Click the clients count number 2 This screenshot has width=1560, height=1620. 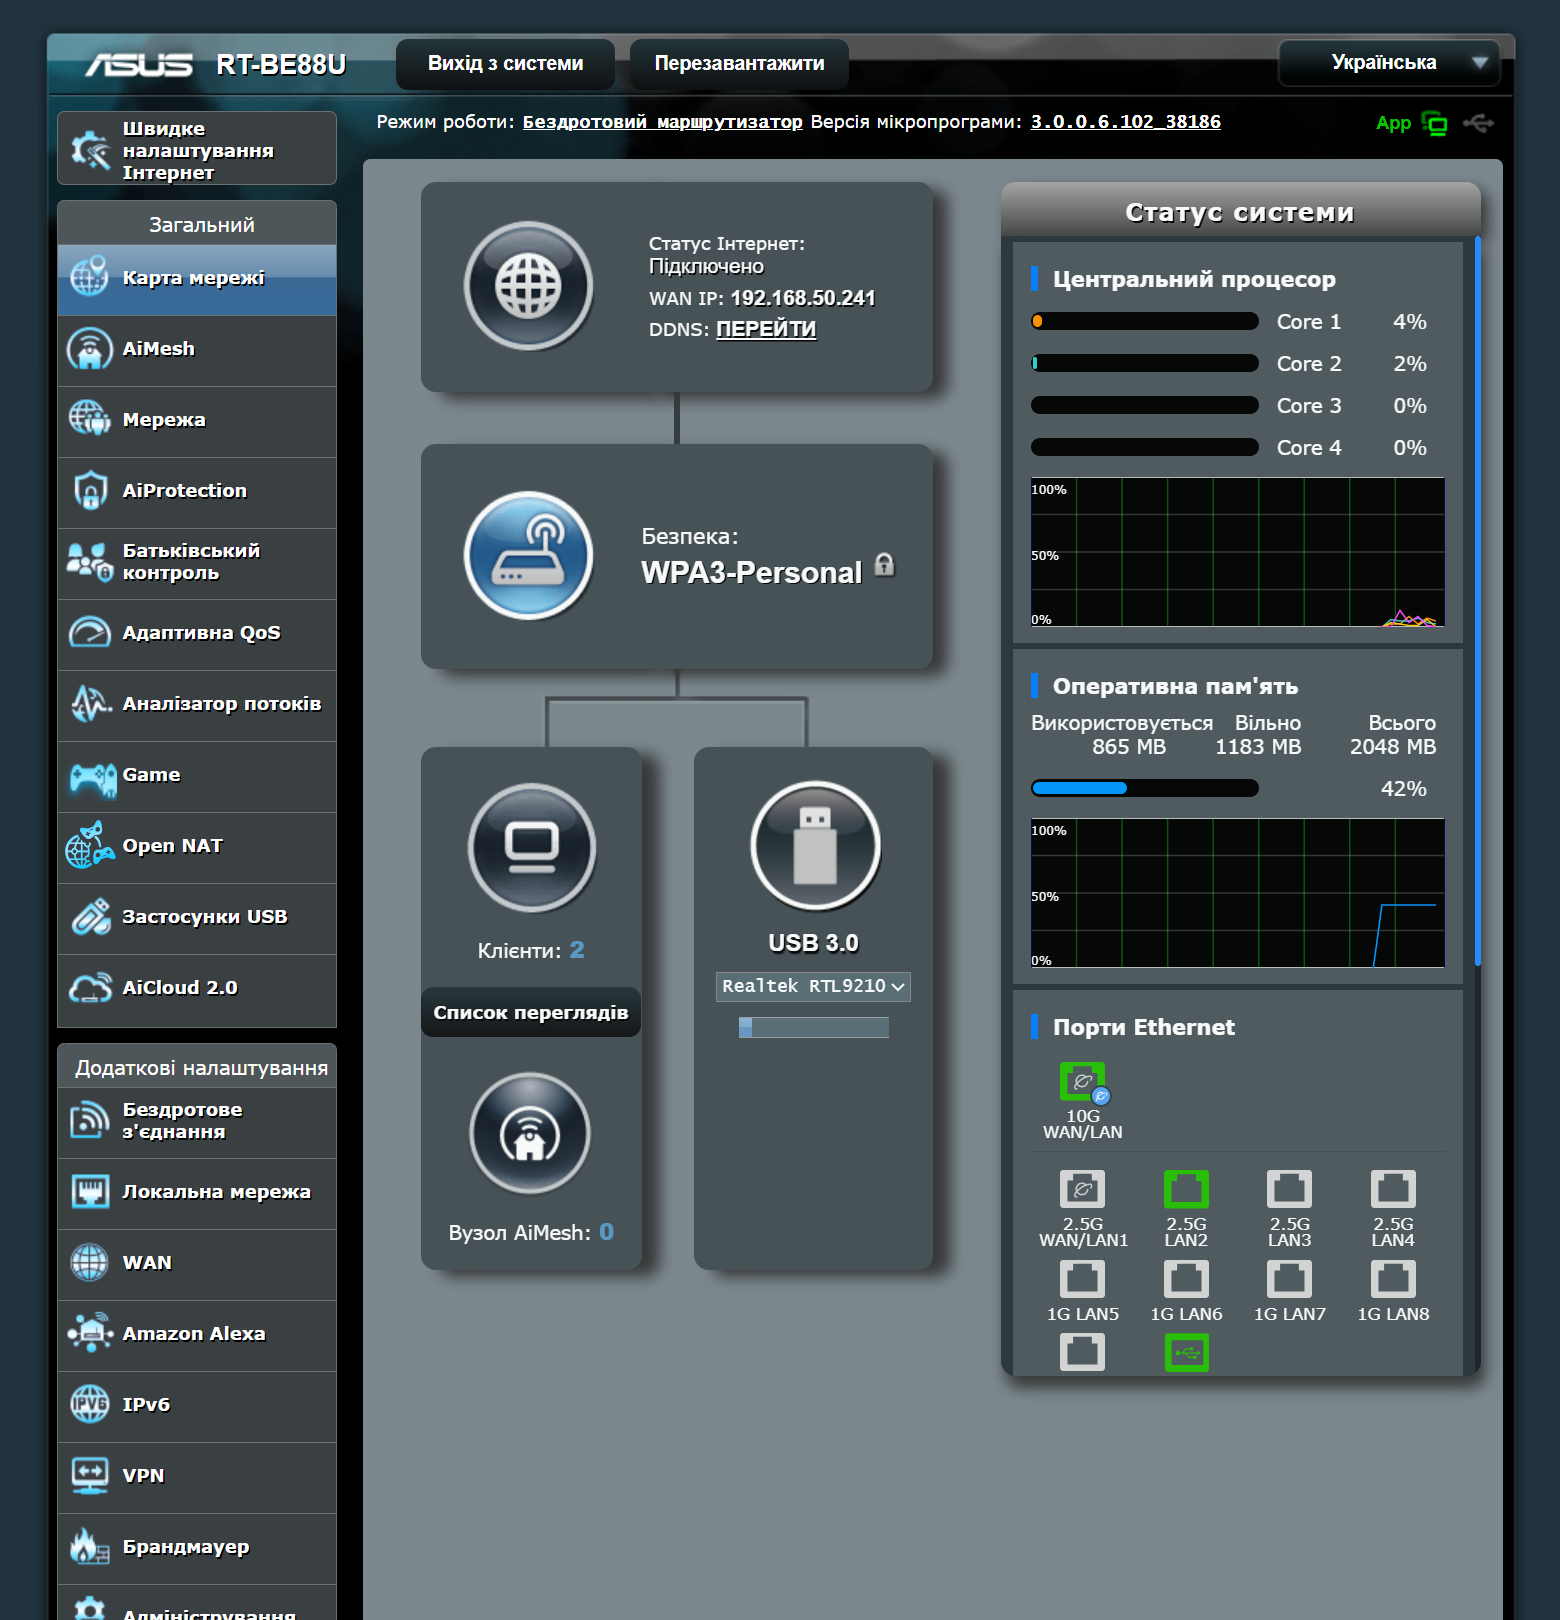click(x=577, y=950)
